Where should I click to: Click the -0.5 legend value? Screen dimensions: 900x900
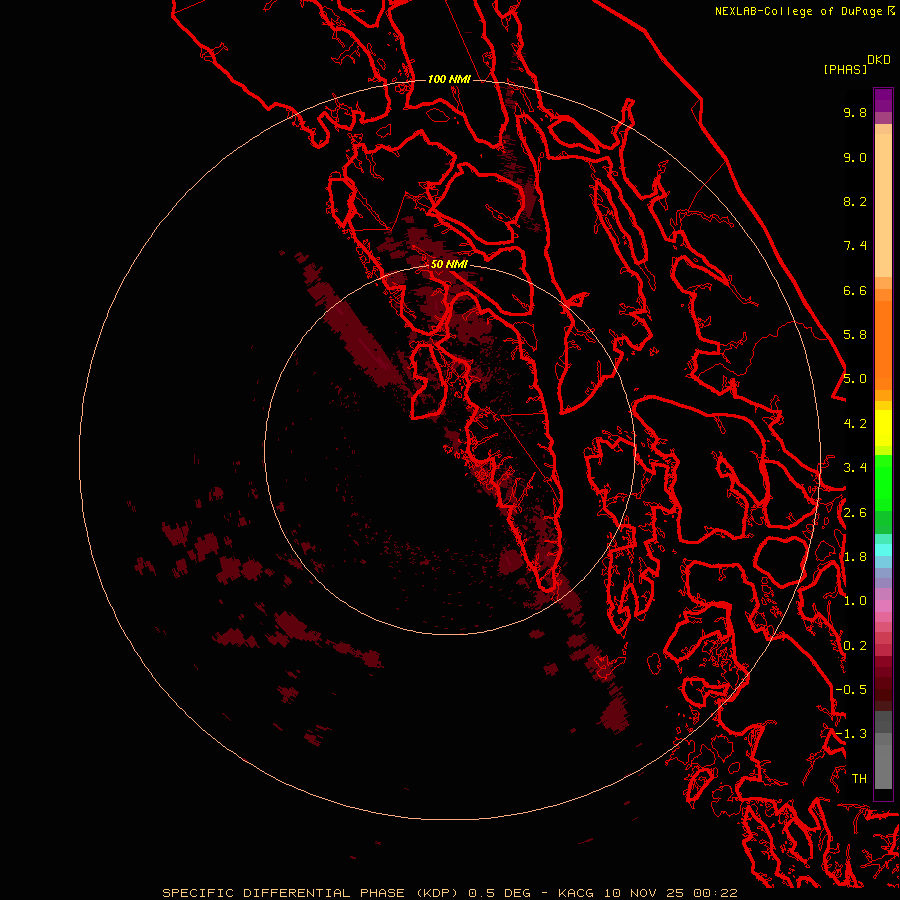pos(851,690)
